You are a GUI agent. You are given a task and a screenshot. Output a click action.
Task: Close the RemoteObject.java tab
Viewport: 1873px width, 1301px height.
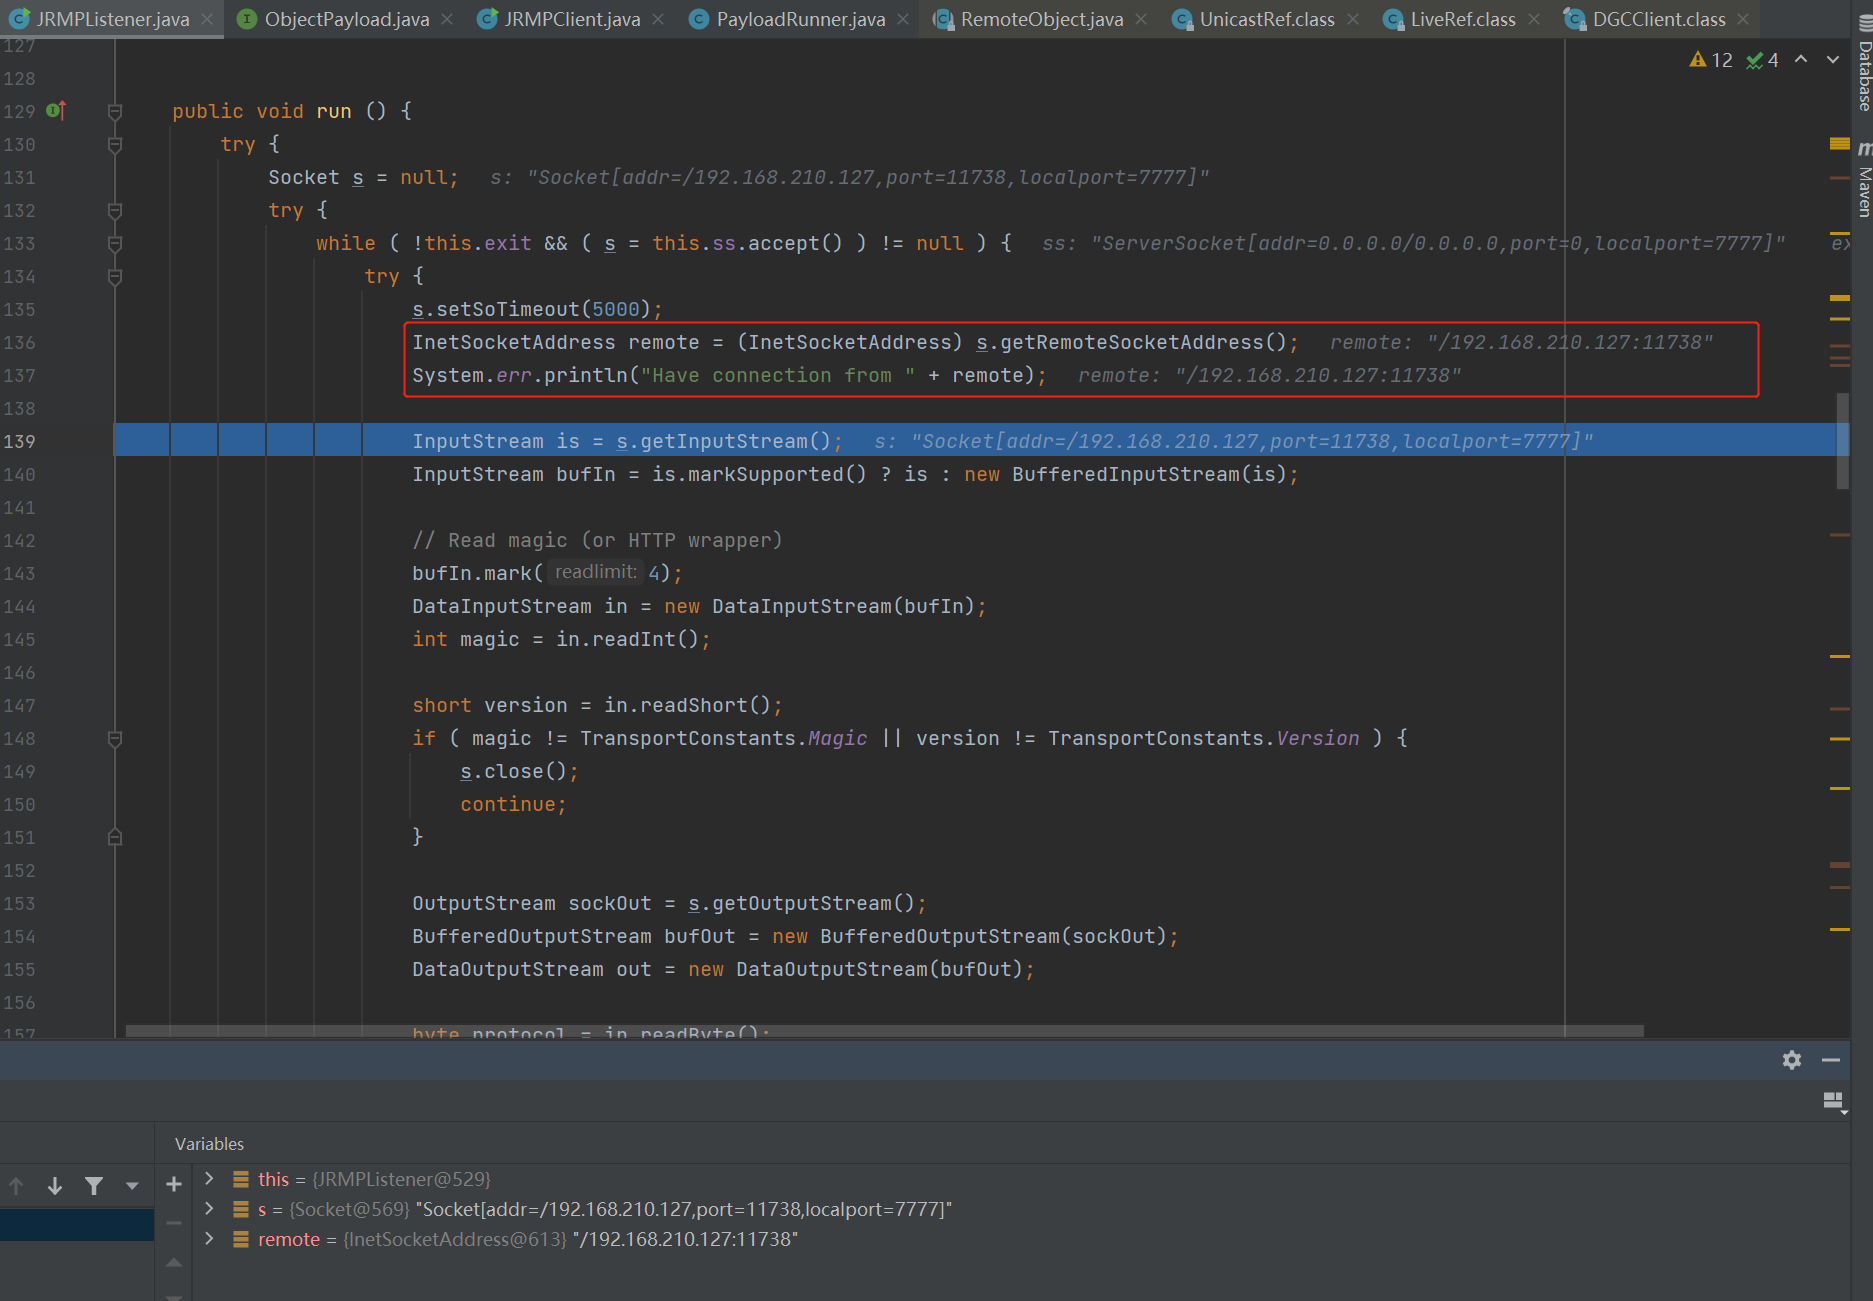tap(1141, 19)
